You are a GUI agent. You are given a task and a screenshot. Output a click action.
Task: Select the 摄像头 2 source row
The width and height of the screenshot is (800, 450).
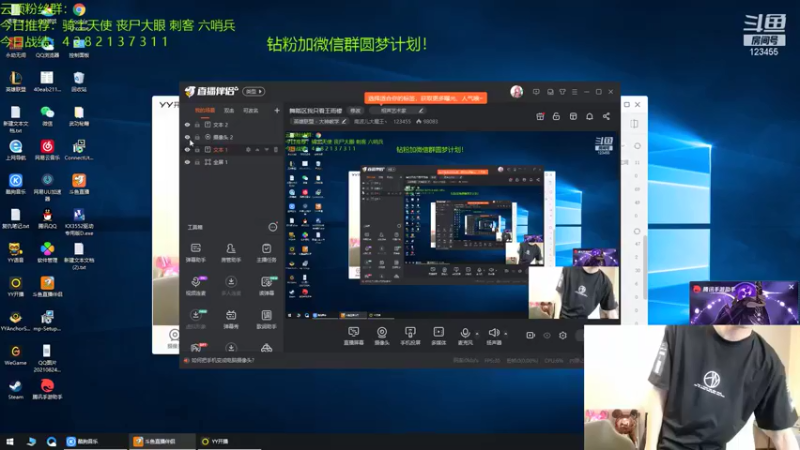(x=232, y=137)
